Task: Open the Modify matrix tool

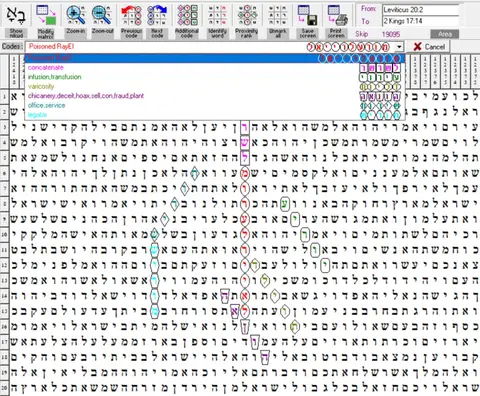Action: (46, 15)
